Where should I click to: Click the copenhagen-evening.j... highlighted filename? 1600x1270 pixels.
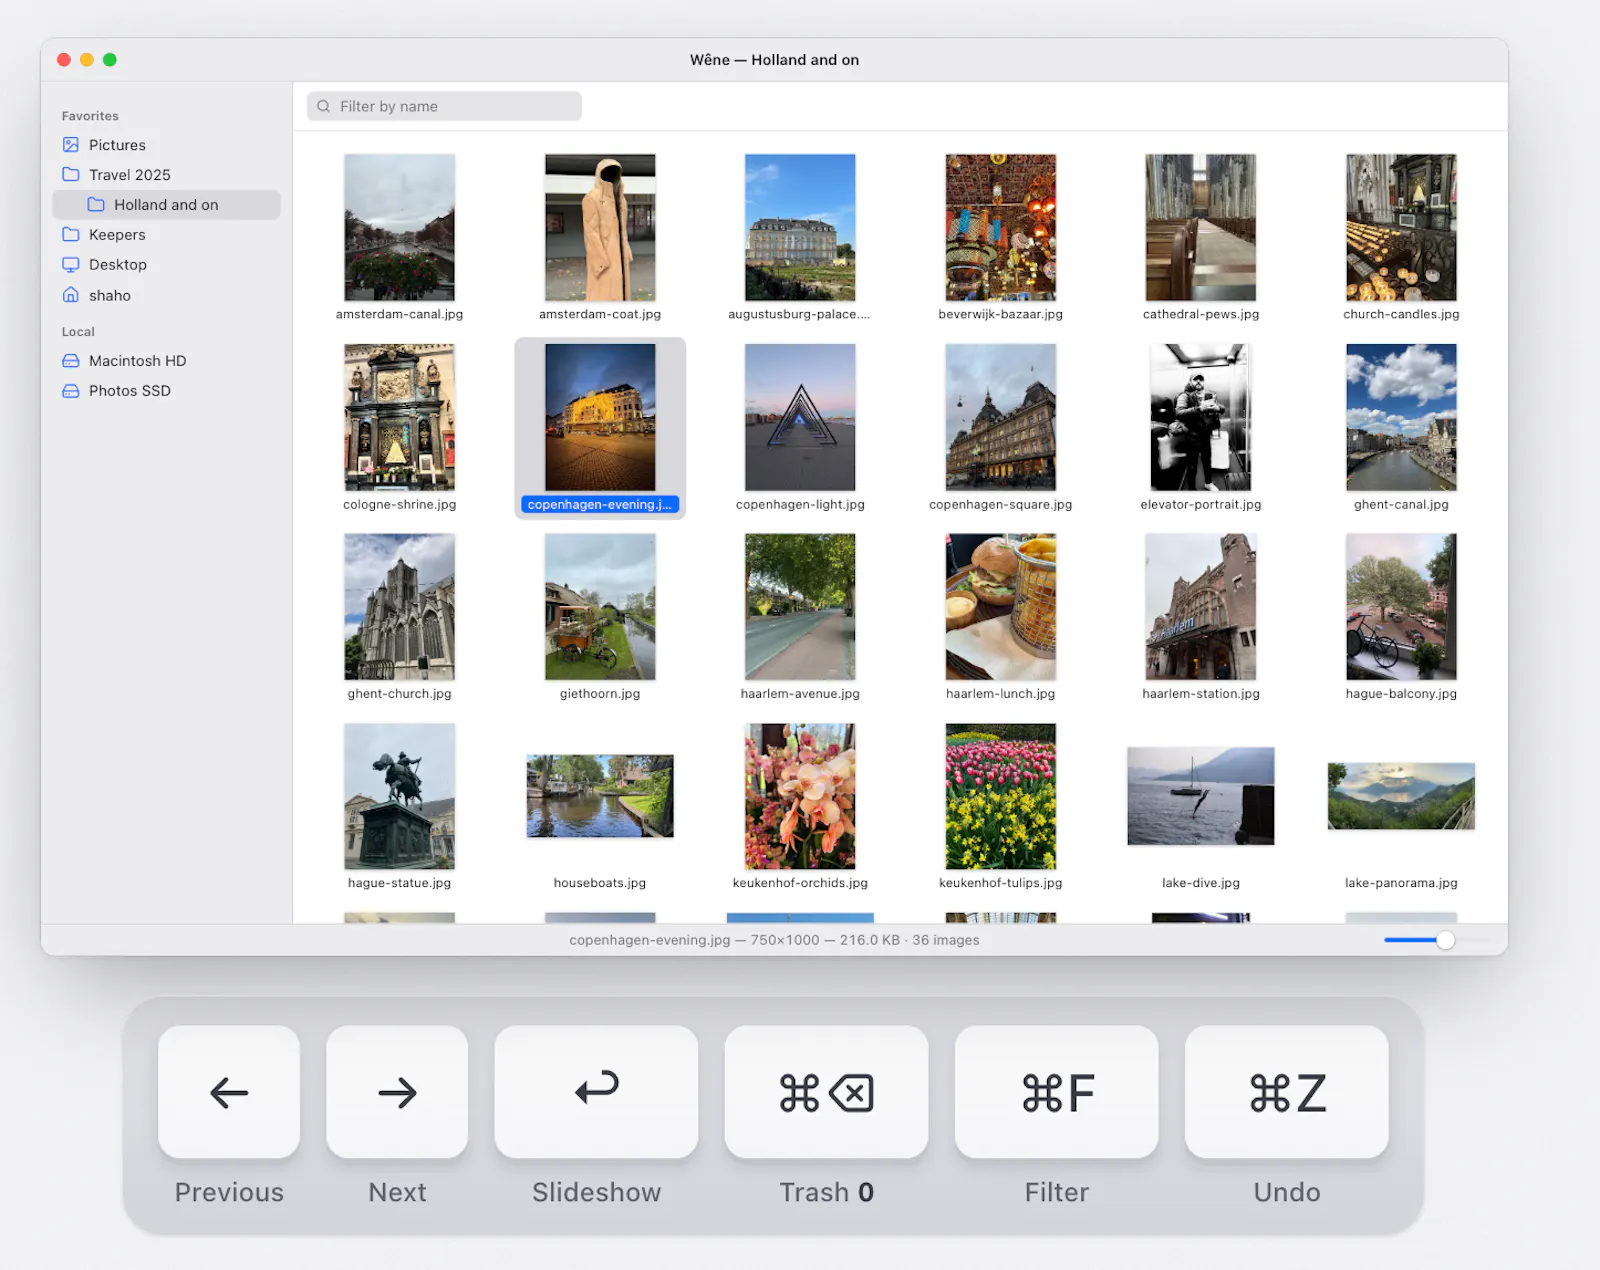[600, 505]
